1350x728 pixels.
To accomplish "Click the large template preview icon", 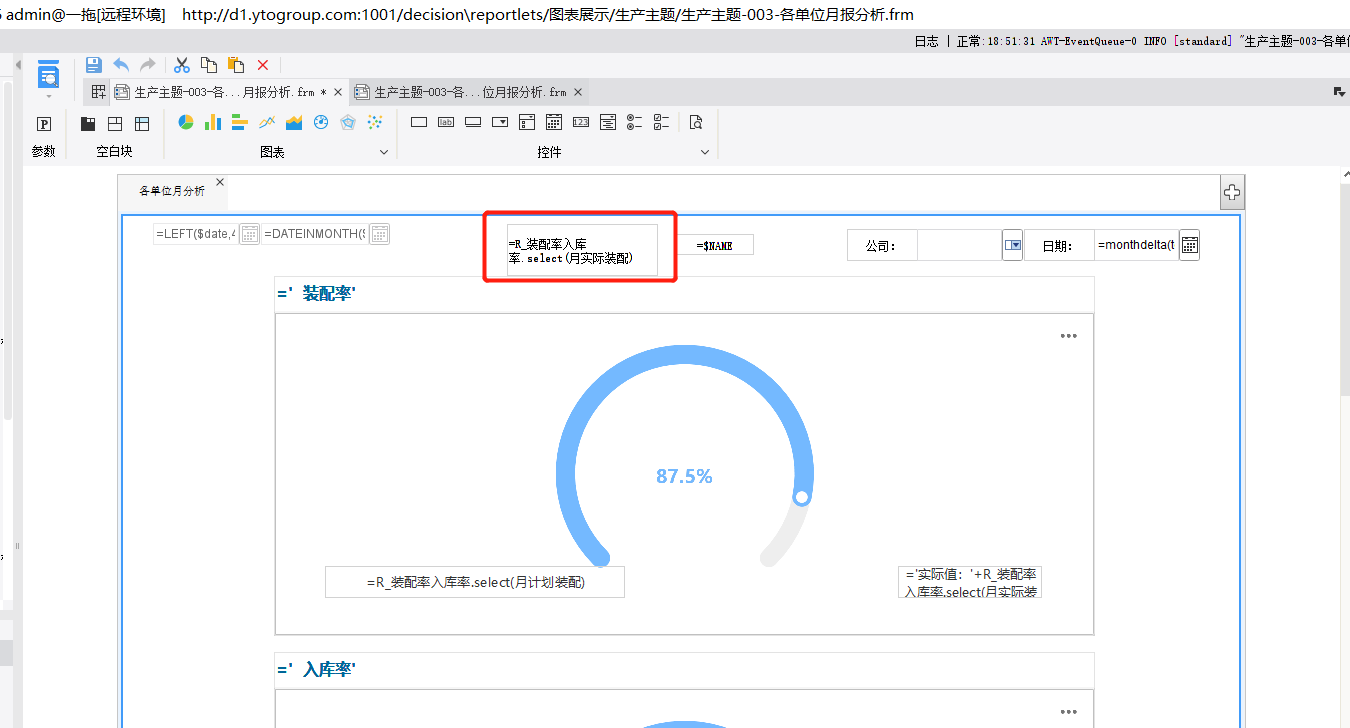I will coord(48,74).
